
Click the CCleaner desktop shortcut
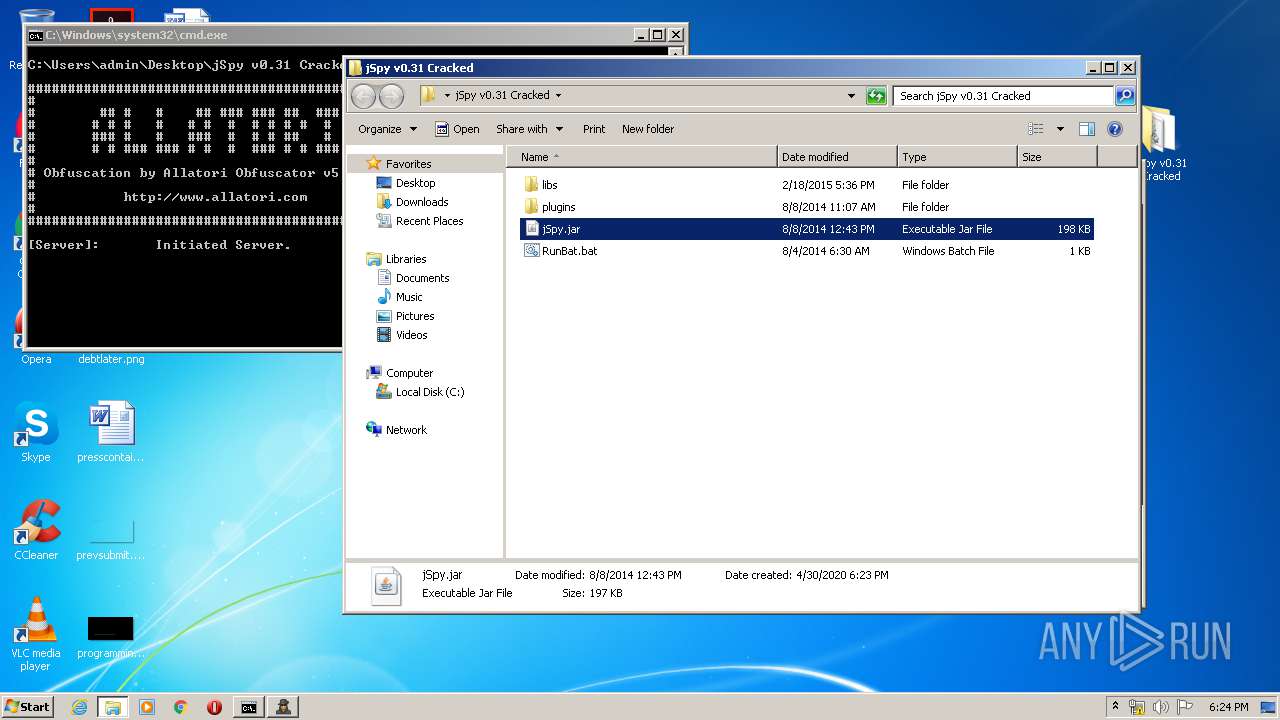tap(36, 530)
